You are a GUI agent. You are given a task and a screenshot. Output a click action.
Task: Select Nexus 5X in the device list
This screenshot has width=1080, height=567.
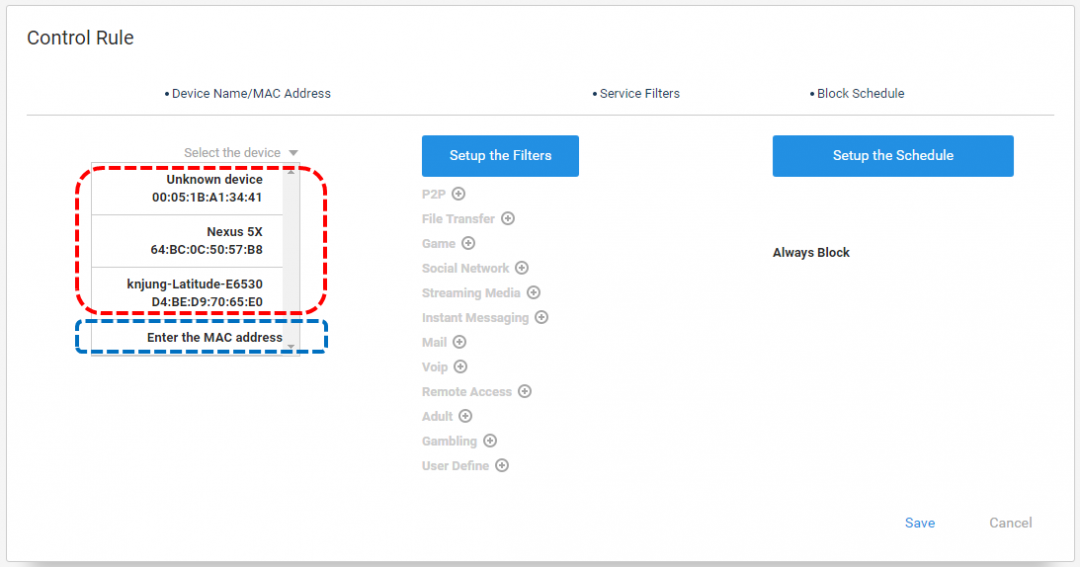point(187,240)
